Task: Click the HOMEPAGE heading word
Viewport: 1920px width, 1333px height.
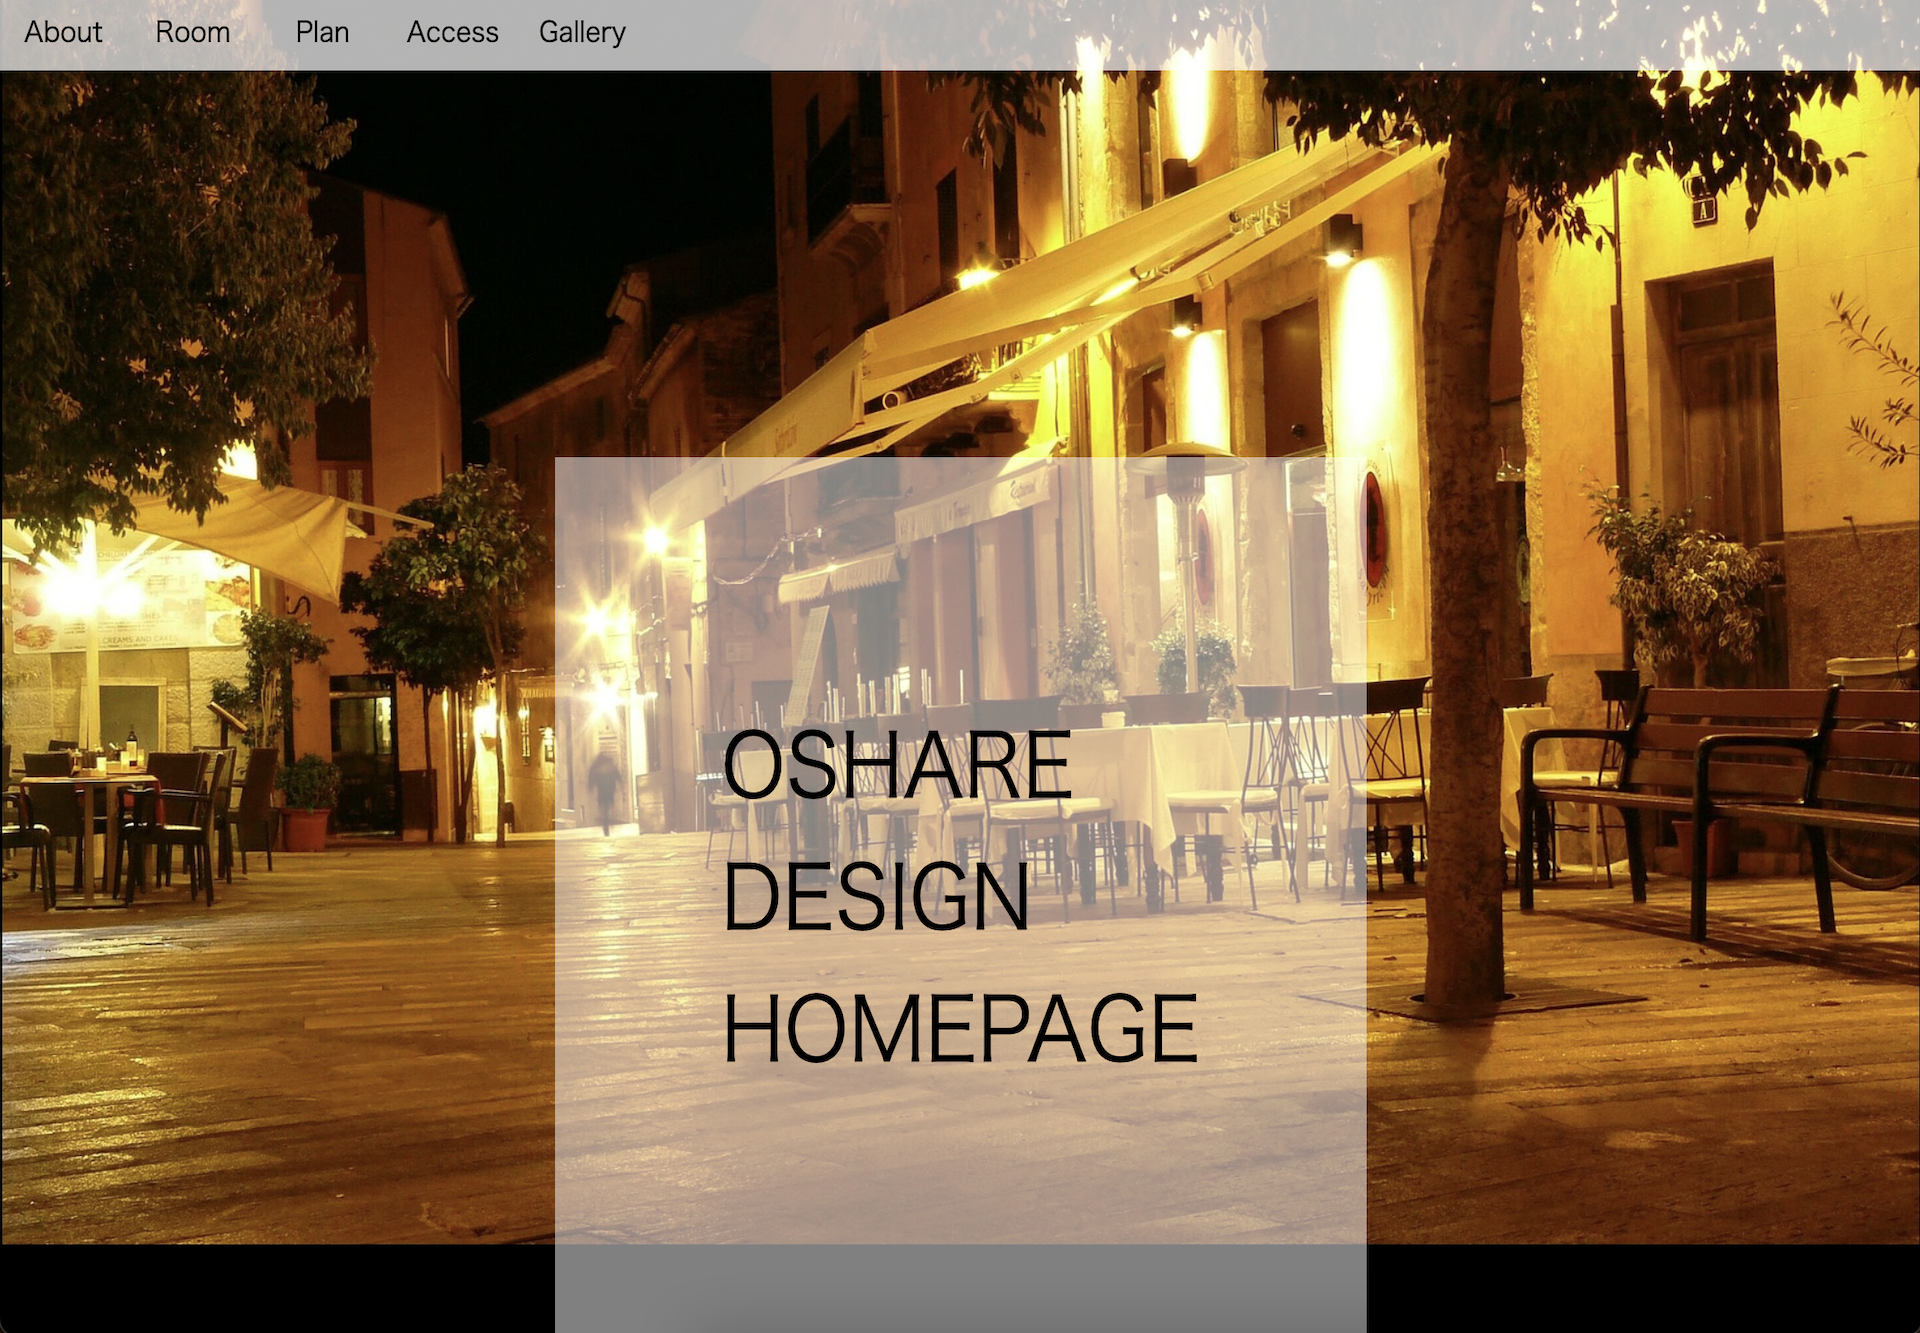Action: pyautogui.click(x=960, y=1029)
